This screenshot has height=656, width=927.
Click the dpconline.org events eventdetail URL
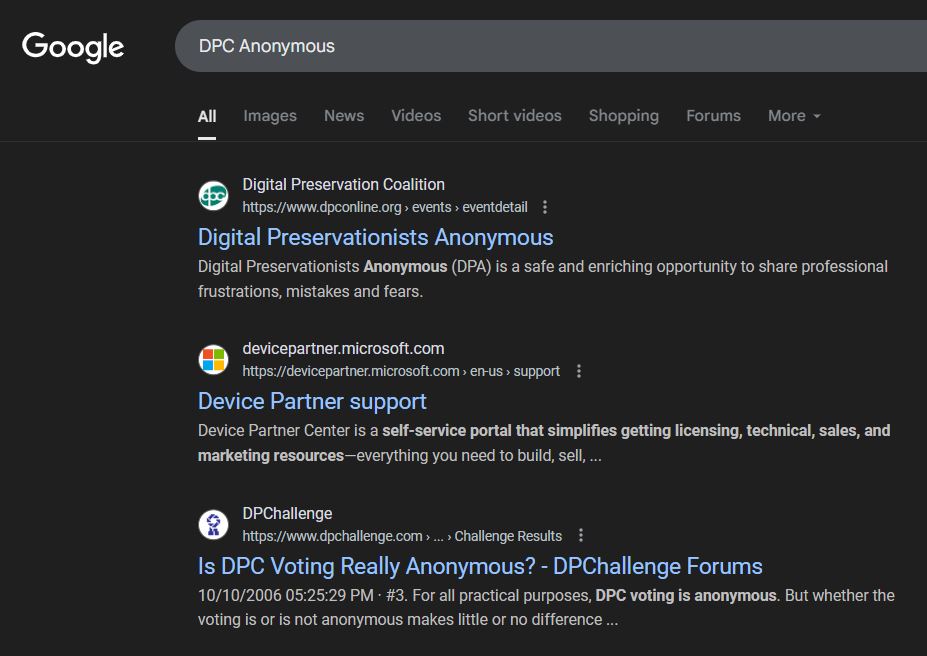(385, 207)
